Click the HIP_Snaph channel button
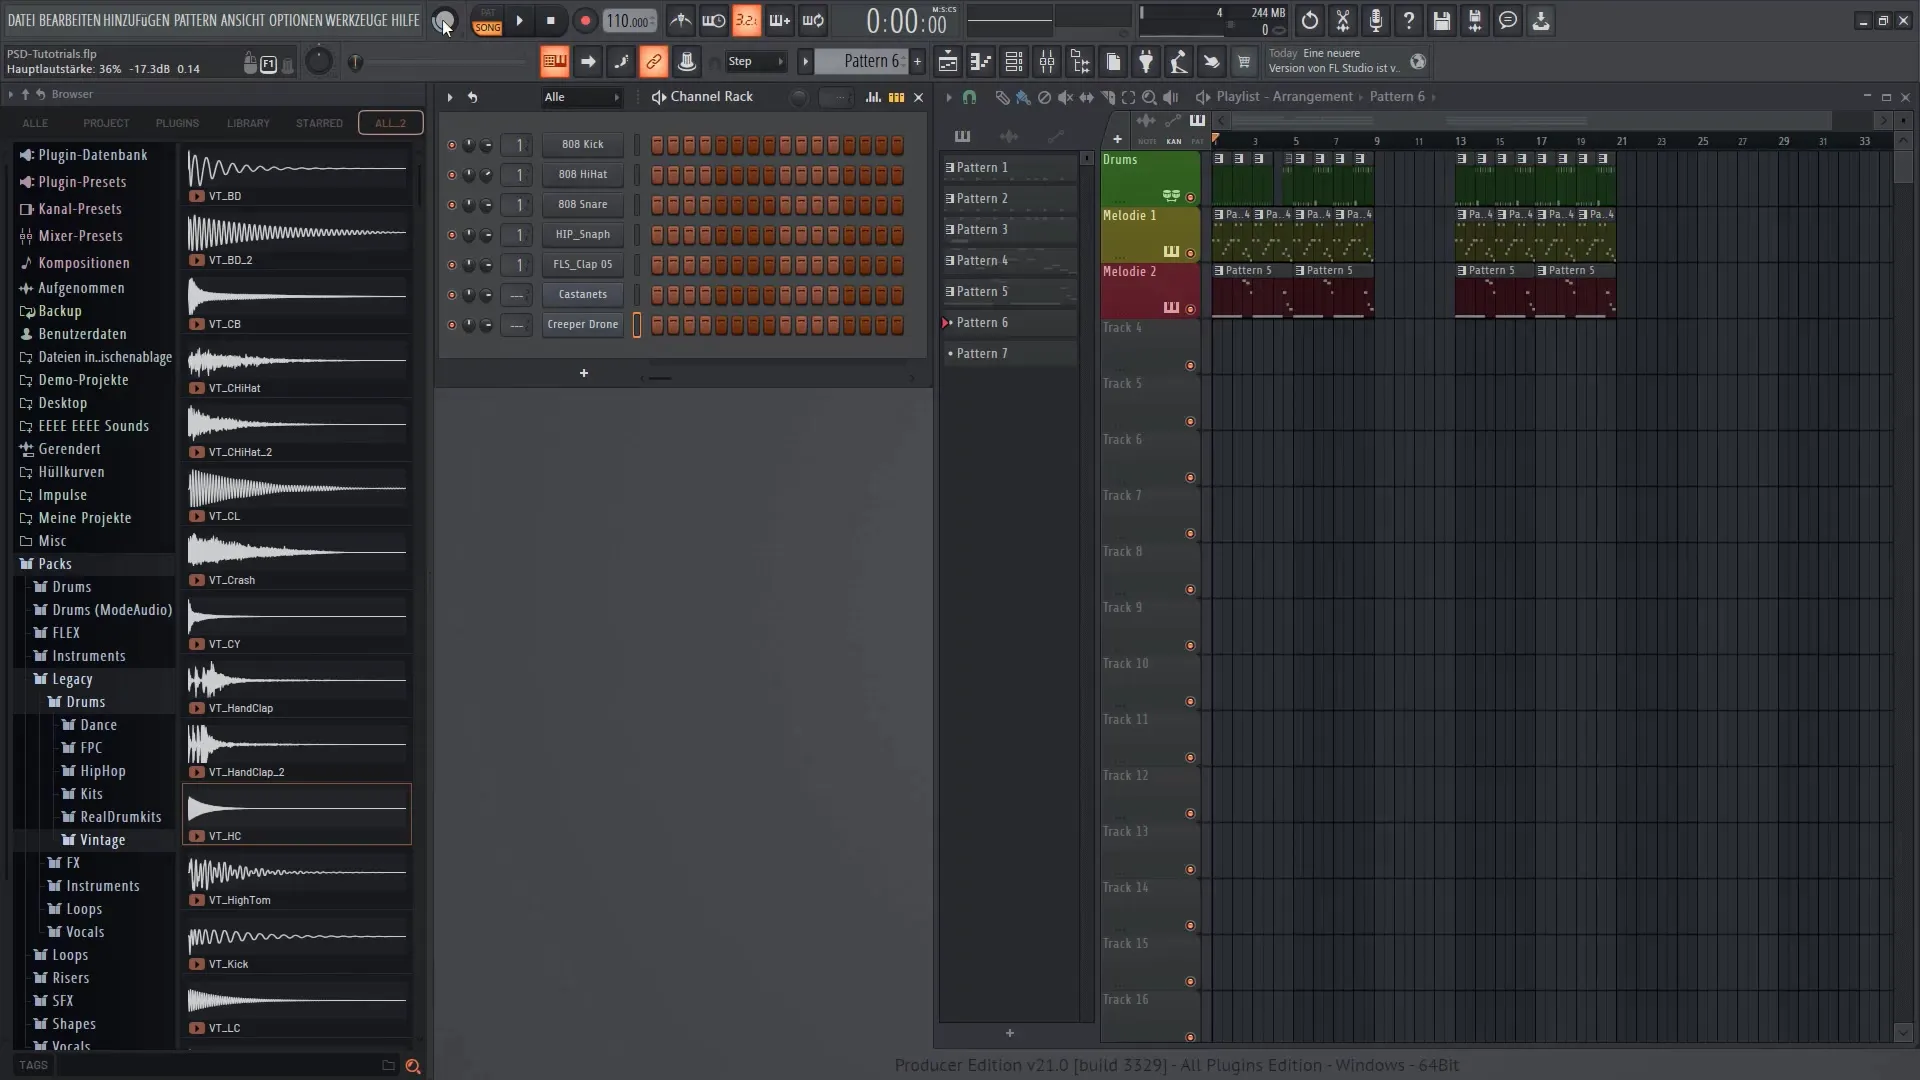The image size is (1920, 1080). tap(583, 235)
